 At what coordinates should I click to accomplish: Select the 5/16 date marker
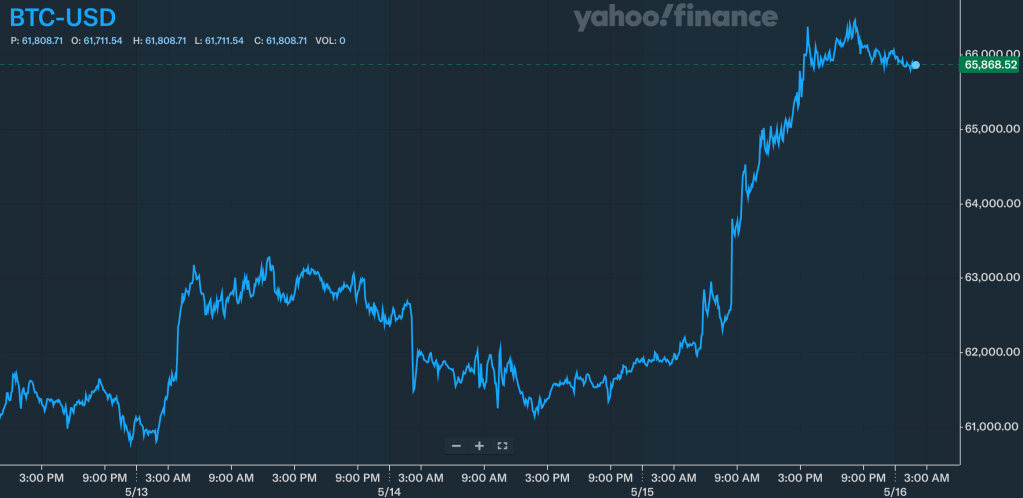pos(895,492)
